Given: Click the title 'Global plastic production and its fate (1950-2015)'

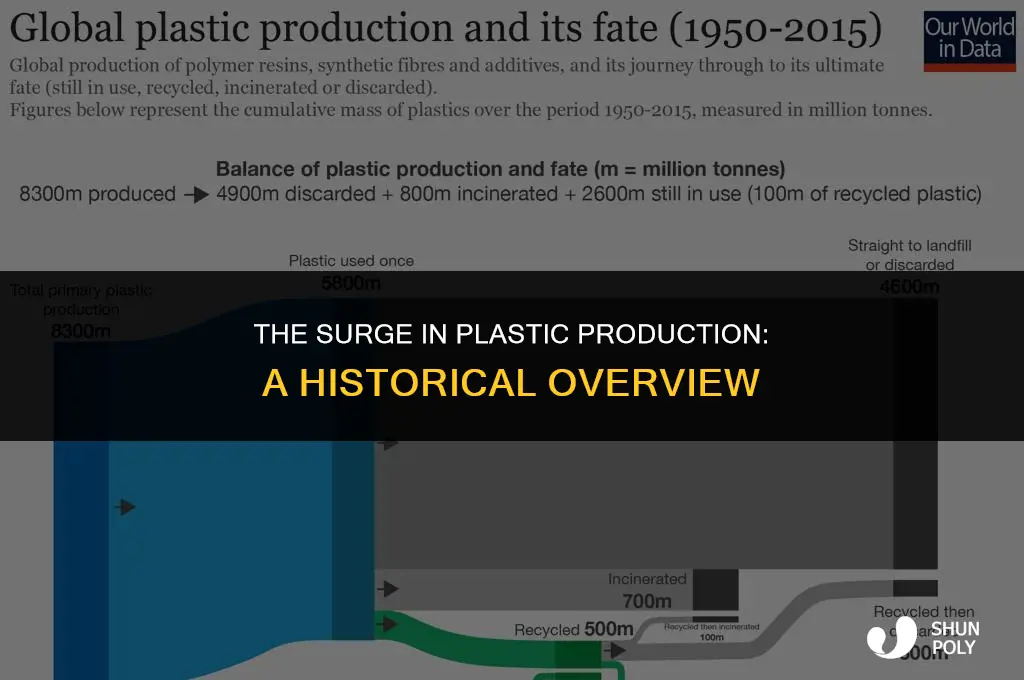Looking at the screenshot, I should coord(445,29).
